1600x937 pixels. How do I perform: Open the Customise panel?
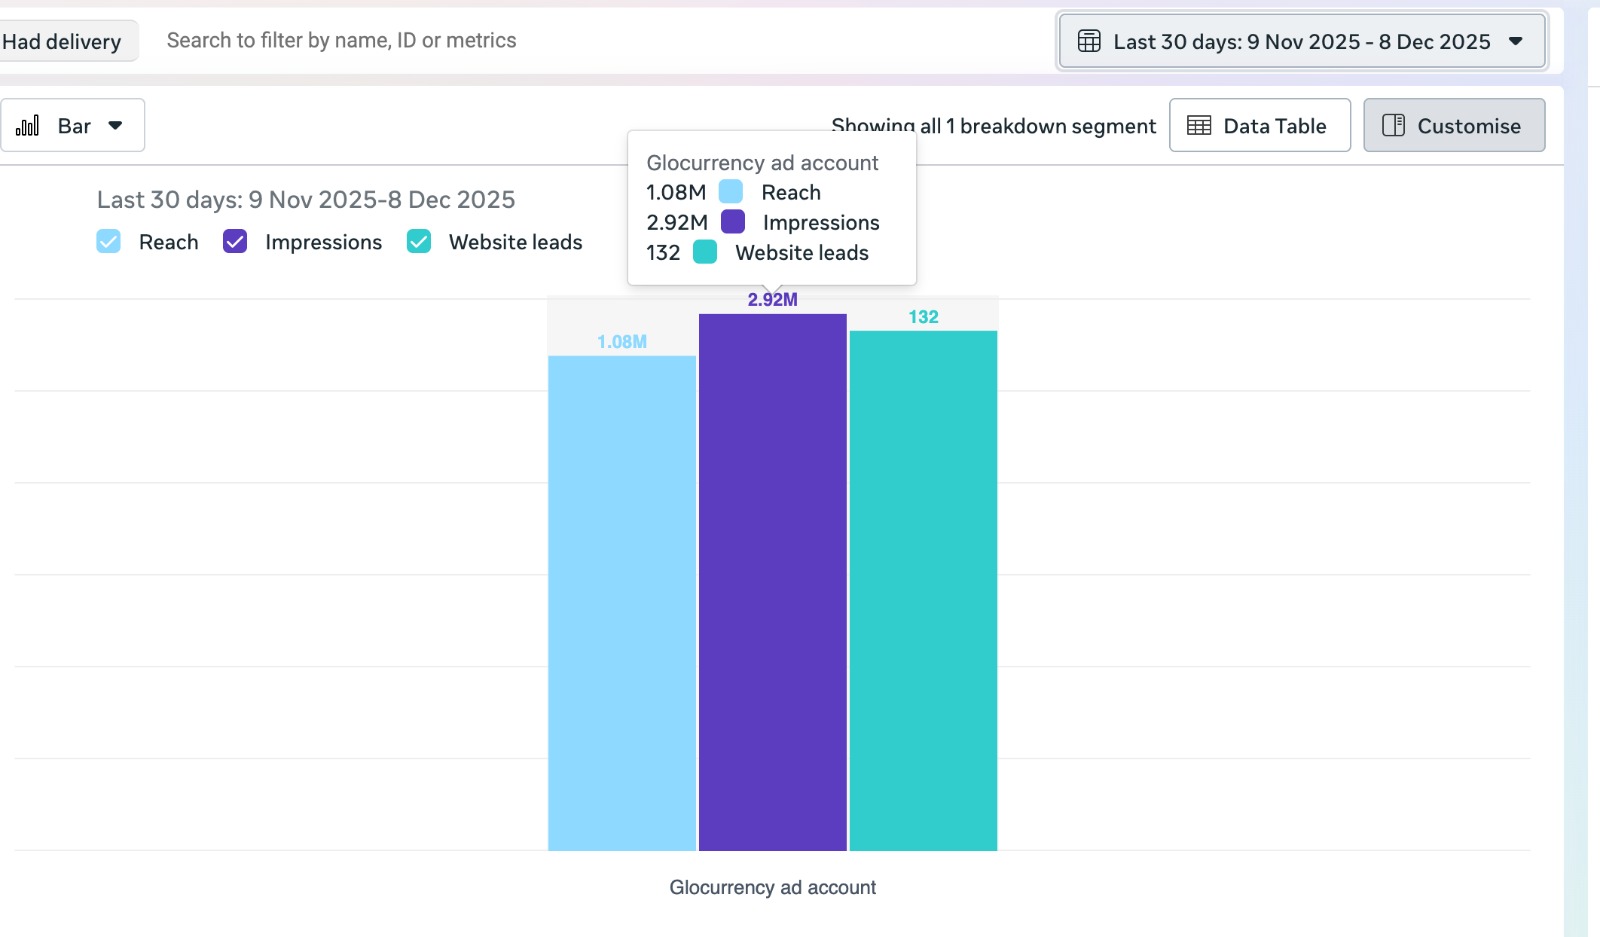click(x=1453, y=126)
